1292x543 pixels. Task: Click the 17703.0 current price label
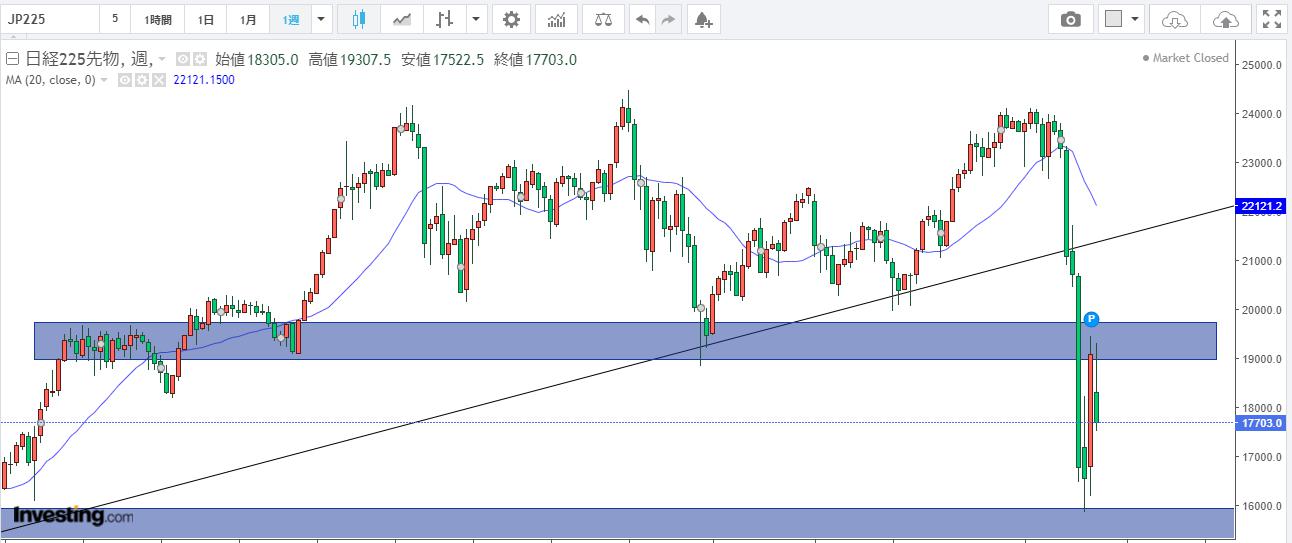1259,423
